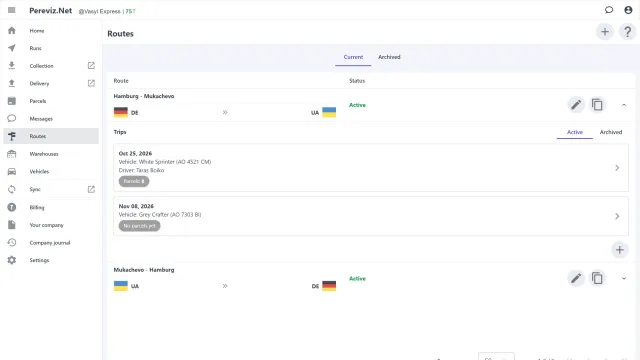640x360 pixels.
Task: Click the Collection download icon
Action: coord(12,65)
